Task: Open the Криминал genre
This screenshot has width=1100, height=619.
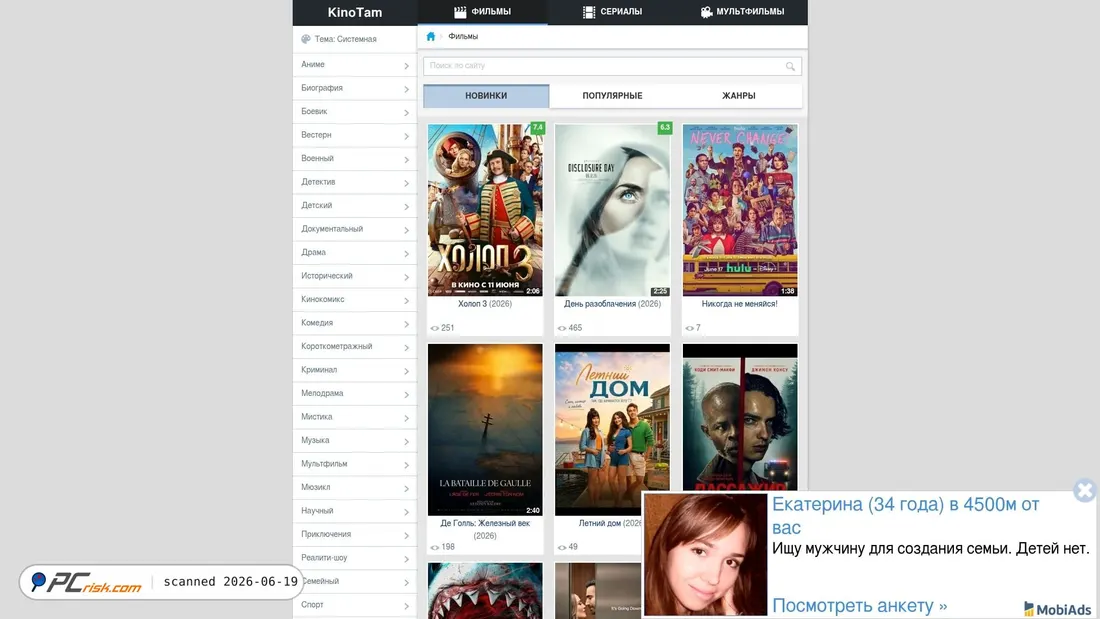Action: click(355, 370)
